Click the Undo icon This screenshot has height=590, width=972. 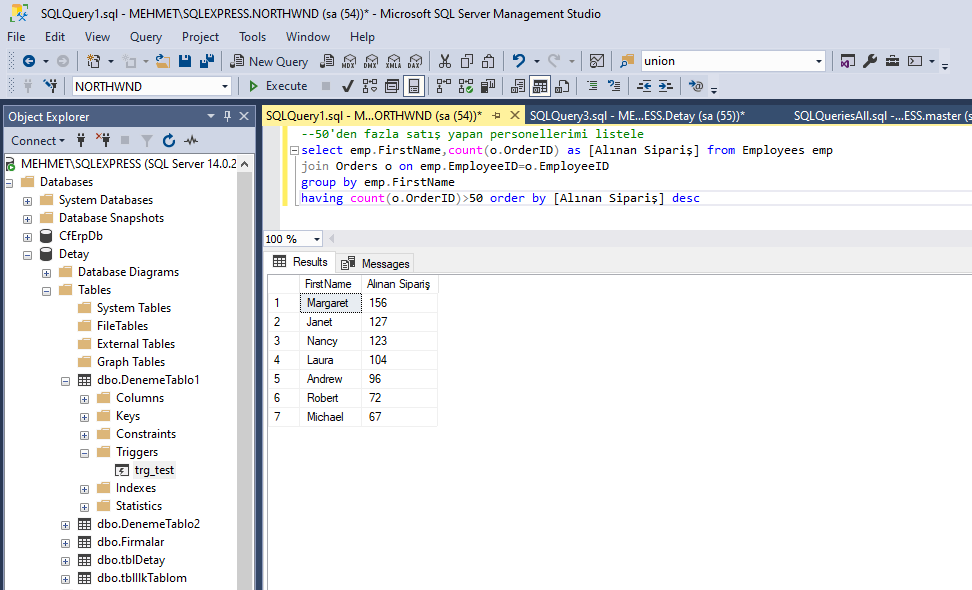[x=520, y=60]
